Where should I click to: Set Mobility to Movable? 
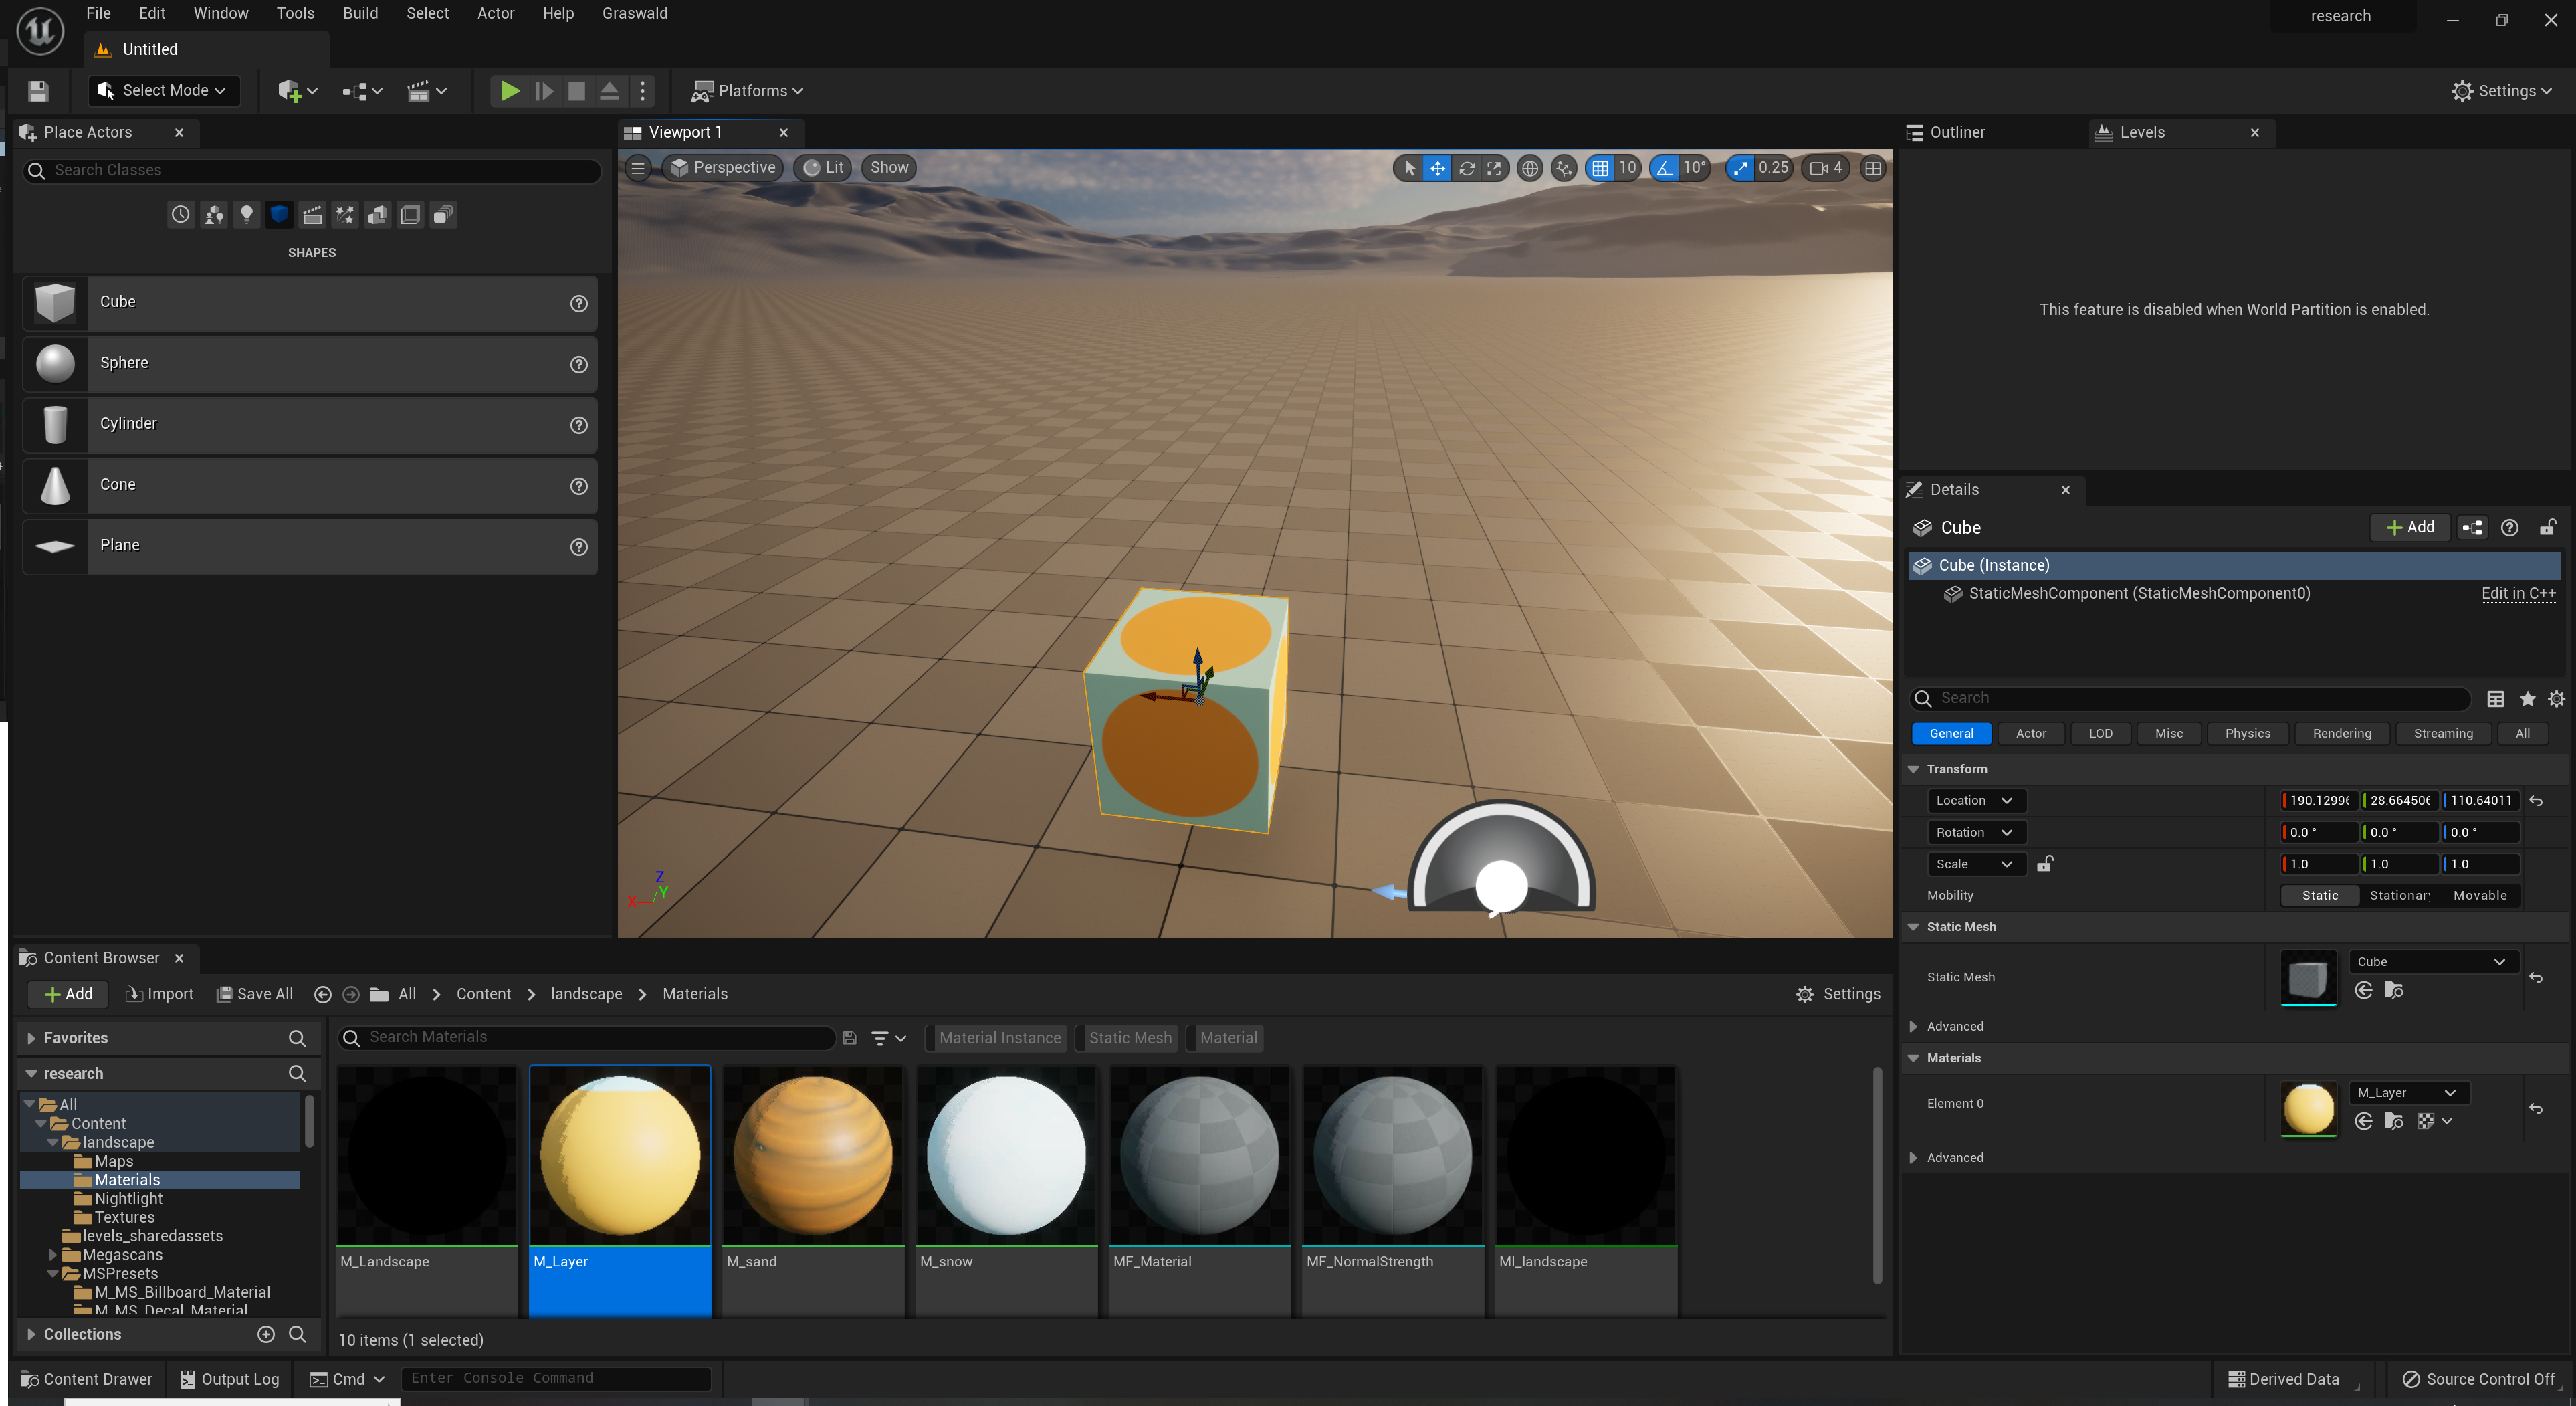2479,895
